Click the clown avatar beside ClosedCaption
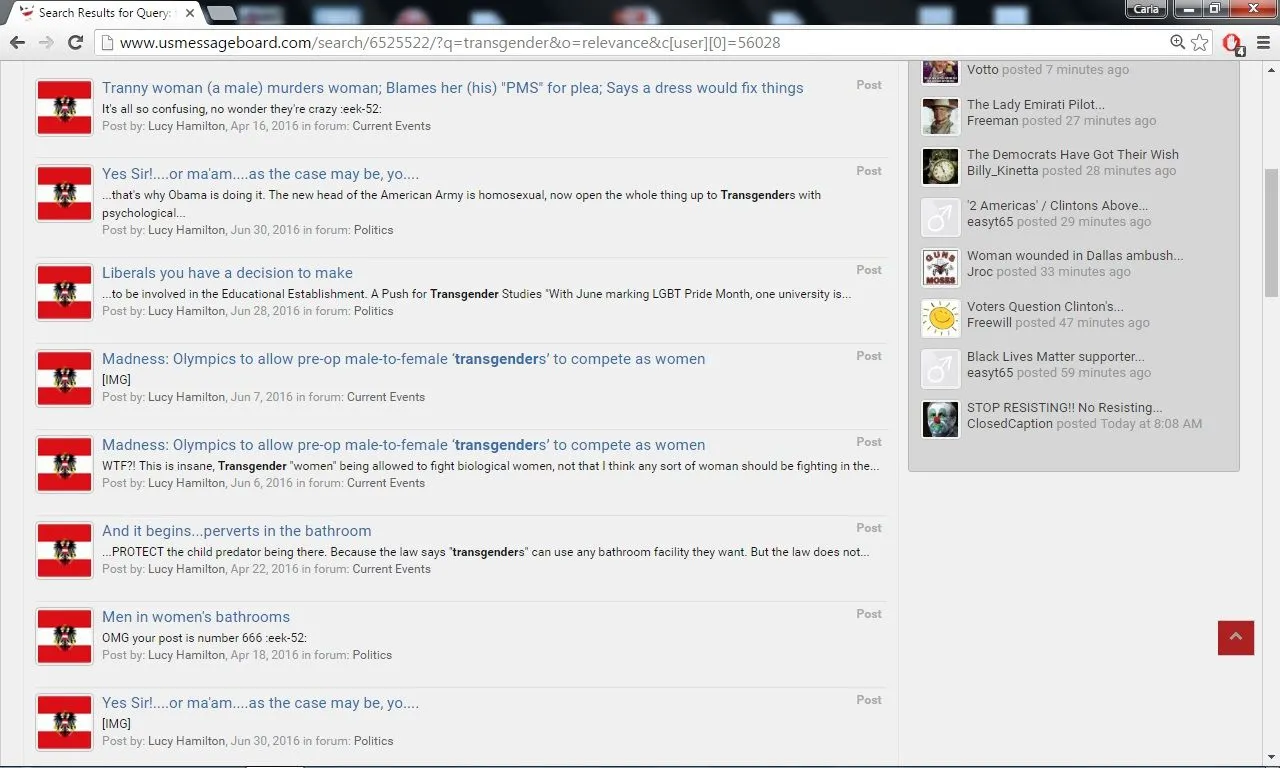 coord(940,419)
